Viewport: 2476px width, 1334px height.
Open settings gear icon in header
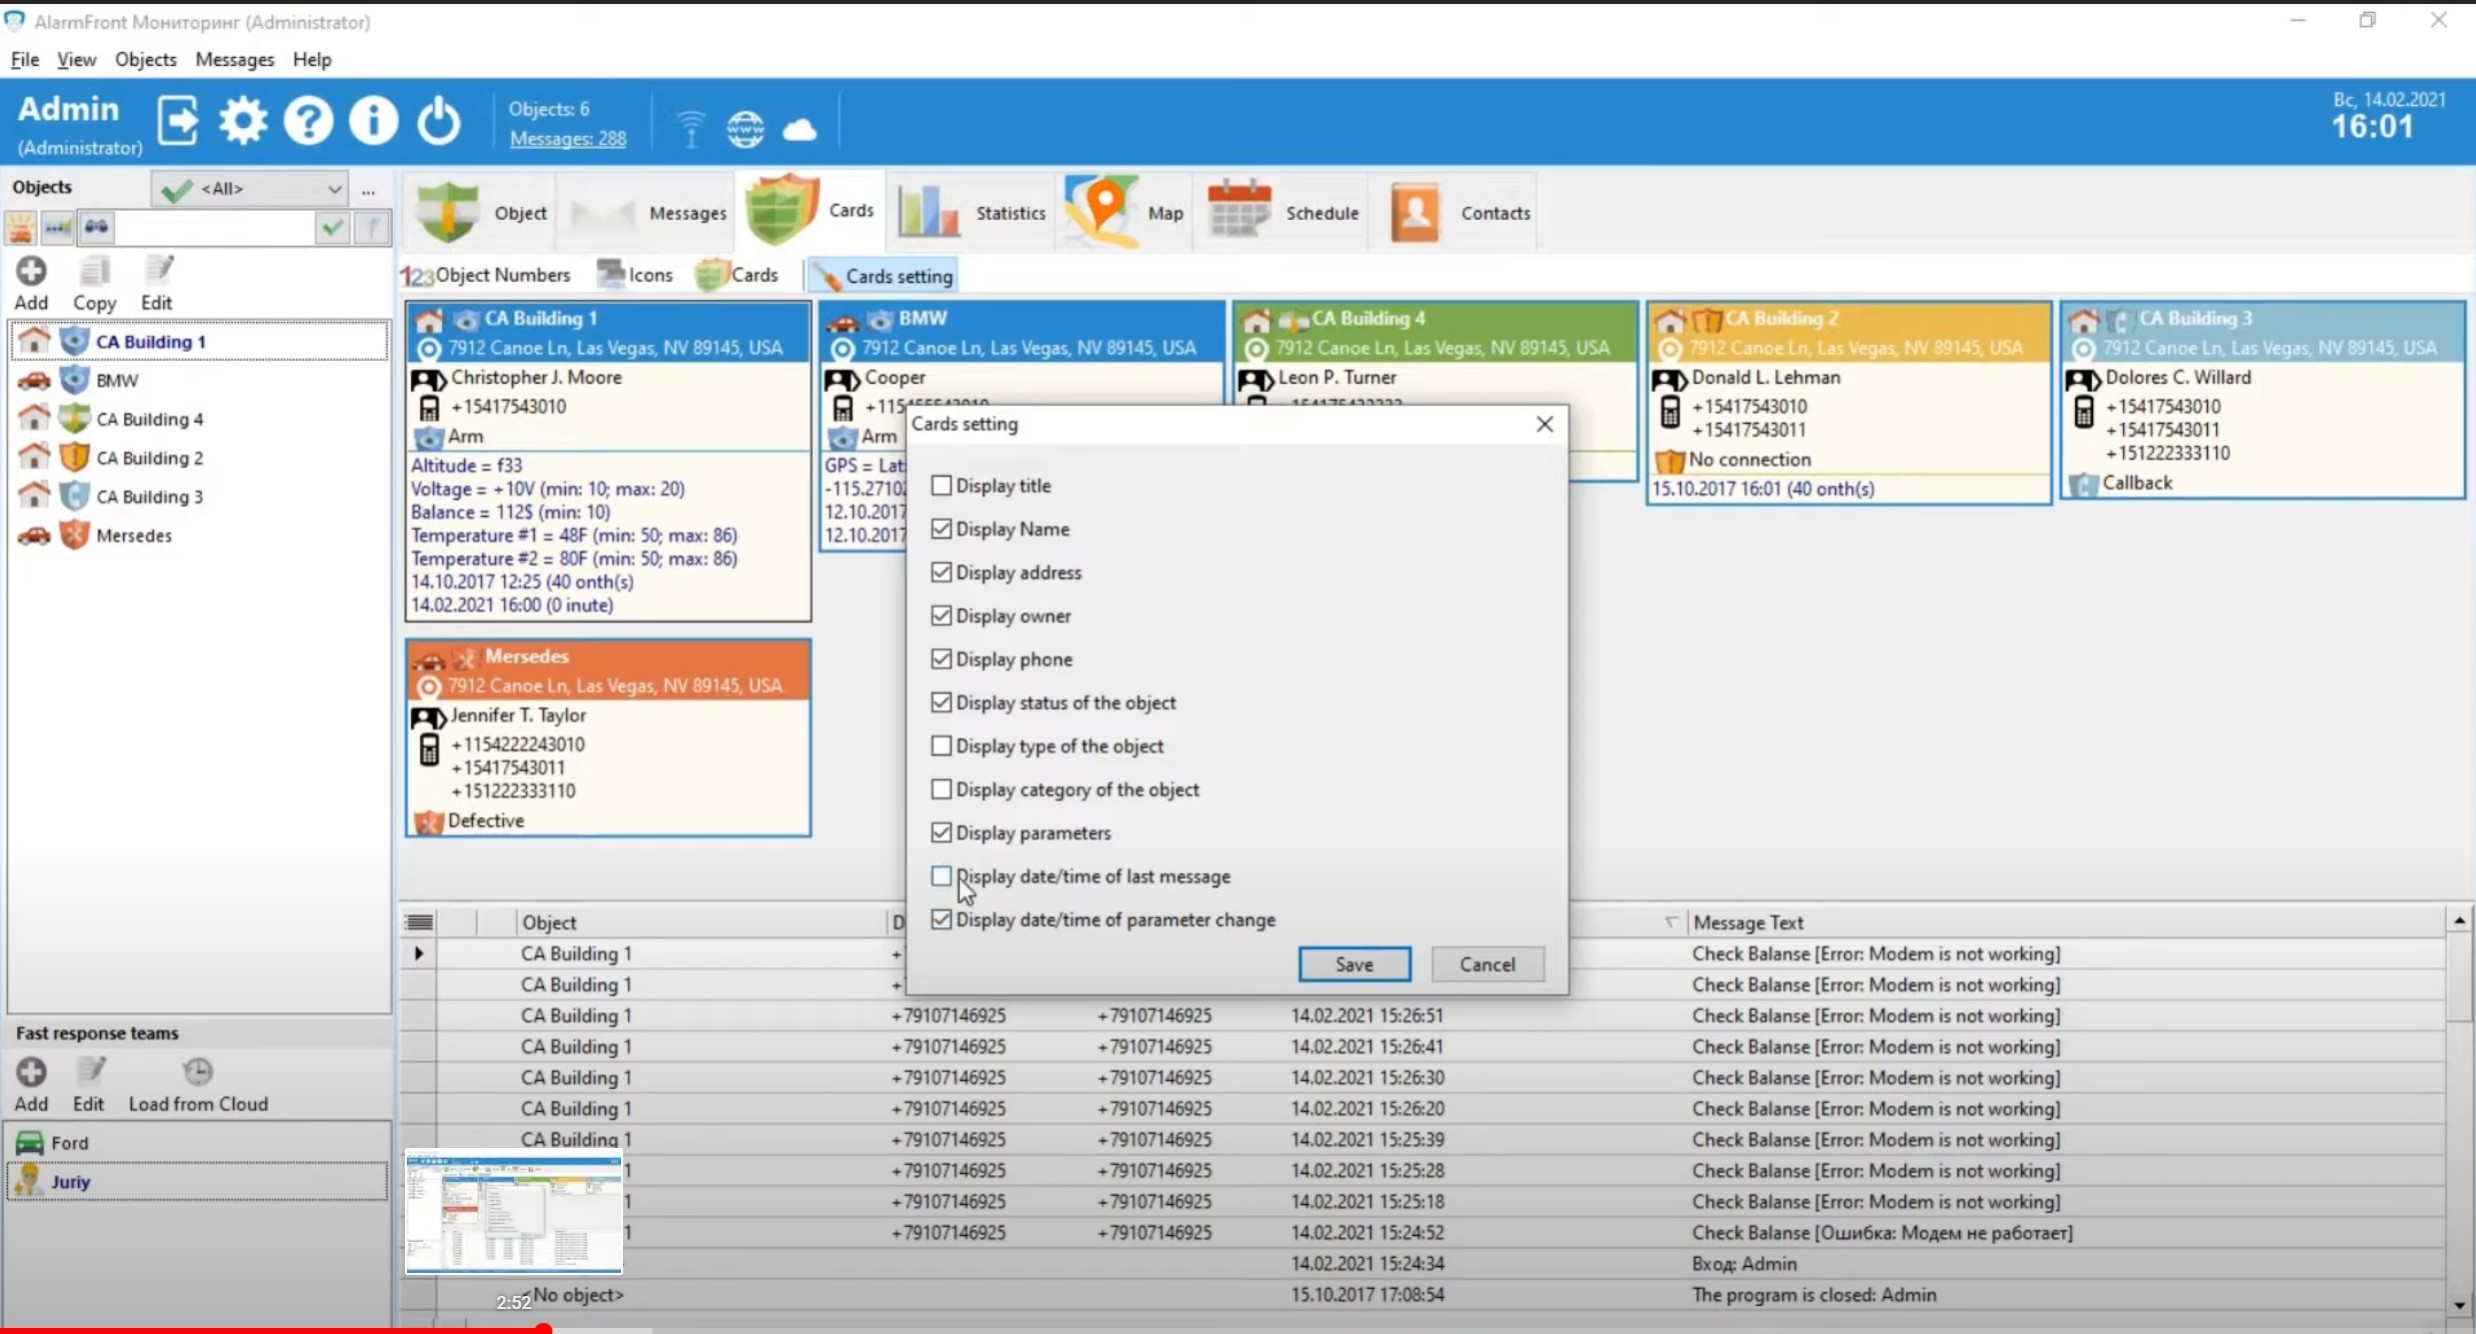click(x=243, y=122)
